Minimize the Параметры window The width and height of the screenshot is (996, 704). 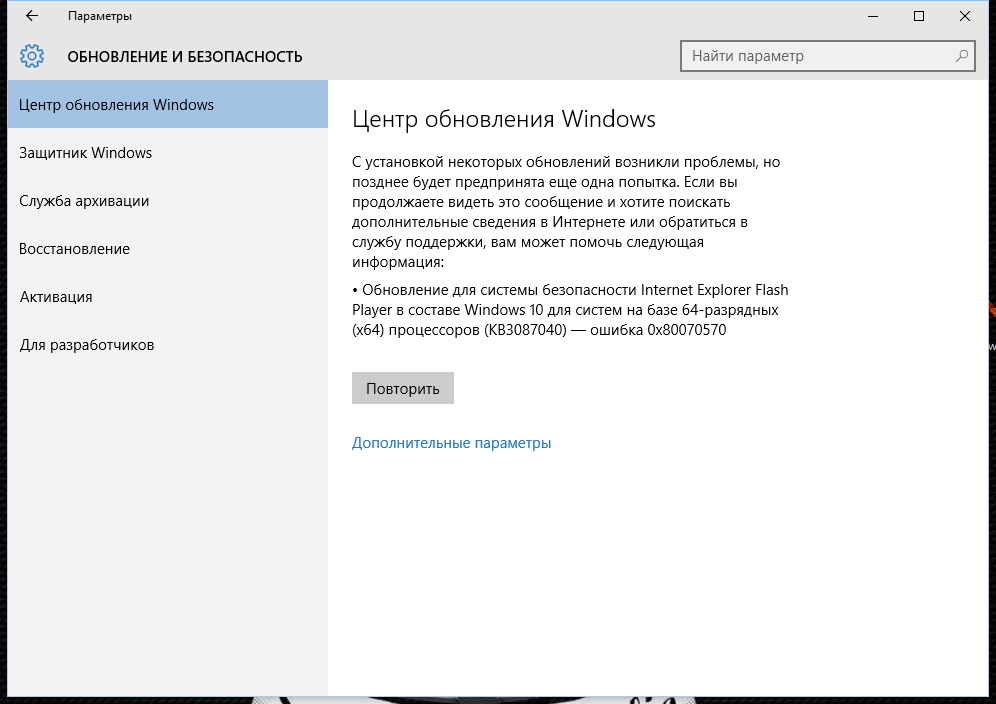[x=873, y=16]
